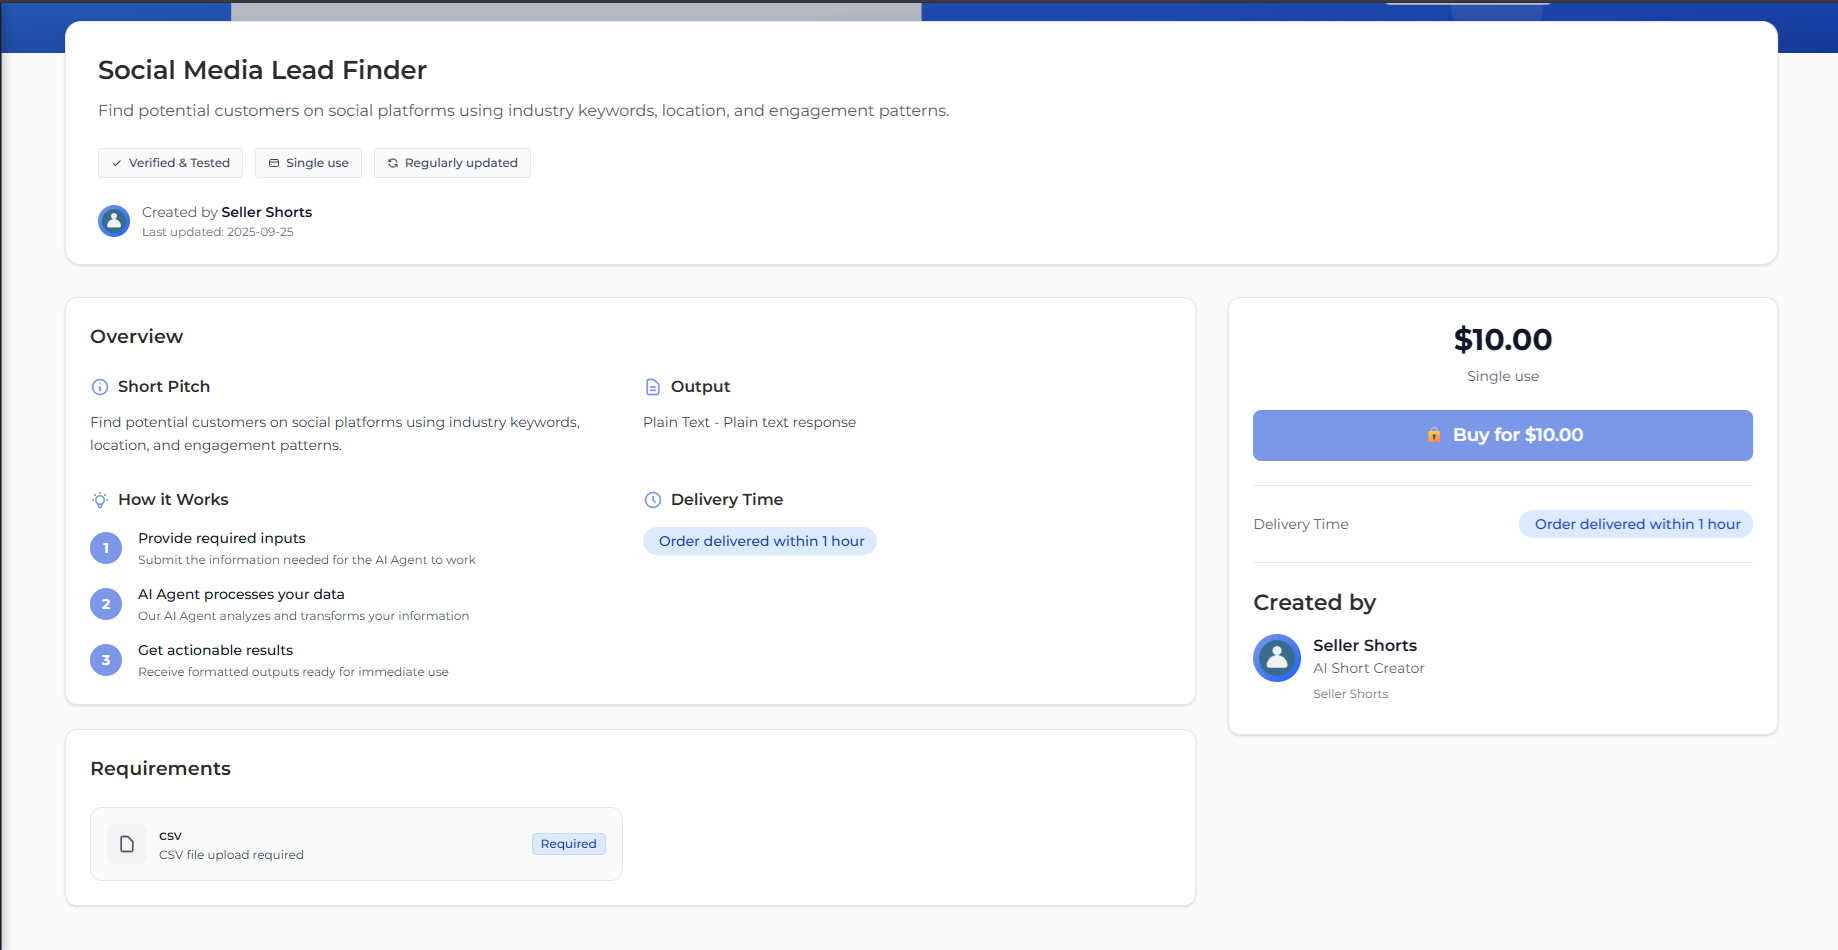The width and height of the screenshot is (1838, 950).
Task: Click the Buy for $10.00 button
Action: pos(1503,435)
